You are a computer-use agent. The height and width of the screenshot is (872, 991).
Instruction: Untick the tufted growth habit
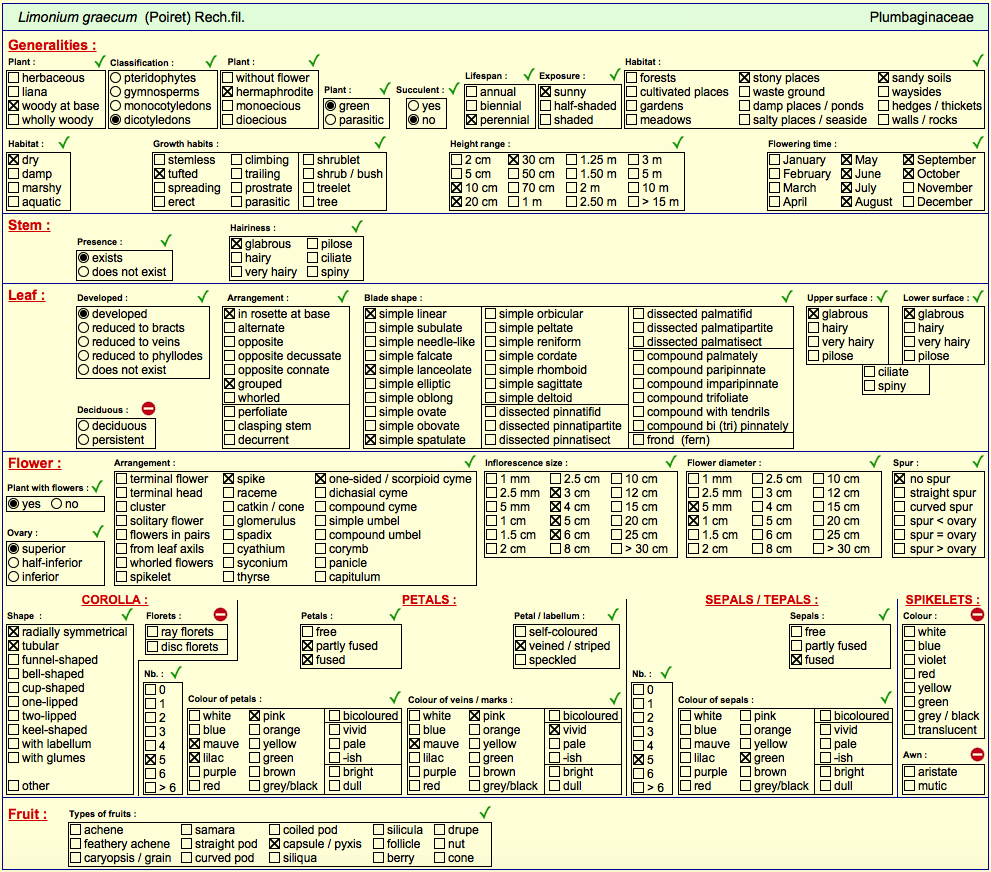coord(160,174)
